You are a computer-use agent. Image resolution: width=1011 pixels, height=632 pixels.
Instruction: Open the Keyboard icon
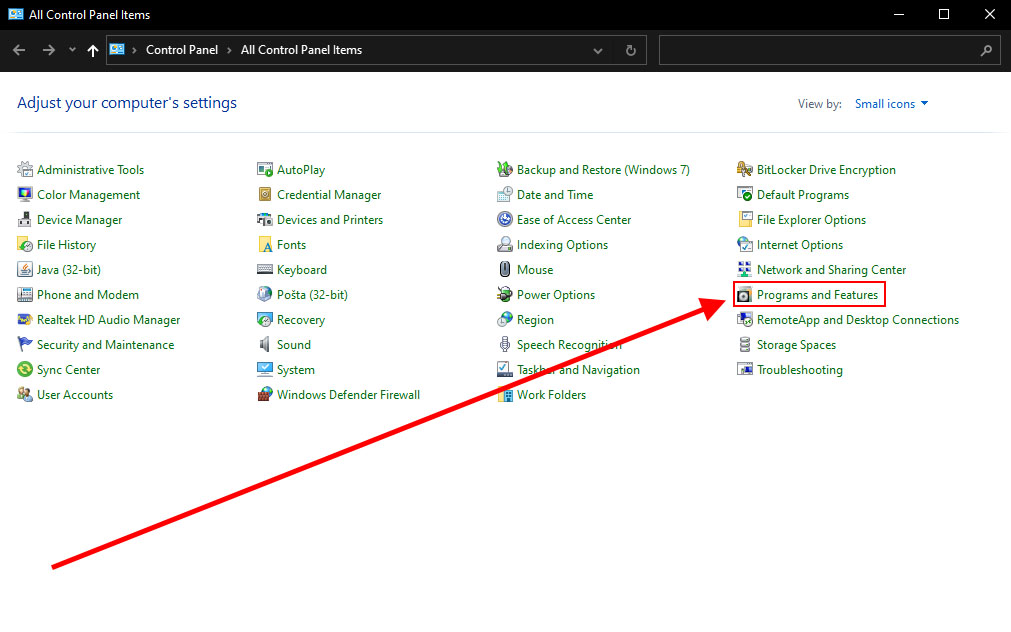[x=264, y=270]
